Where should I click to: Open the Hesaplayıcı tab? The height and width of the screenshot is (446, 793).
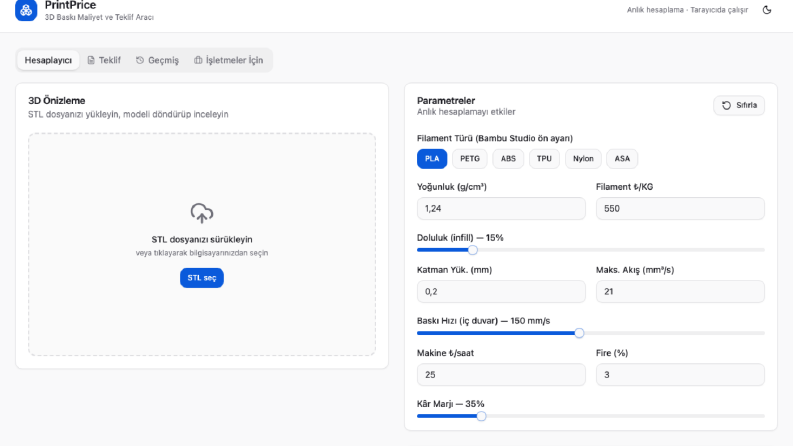tap(48, 60)
